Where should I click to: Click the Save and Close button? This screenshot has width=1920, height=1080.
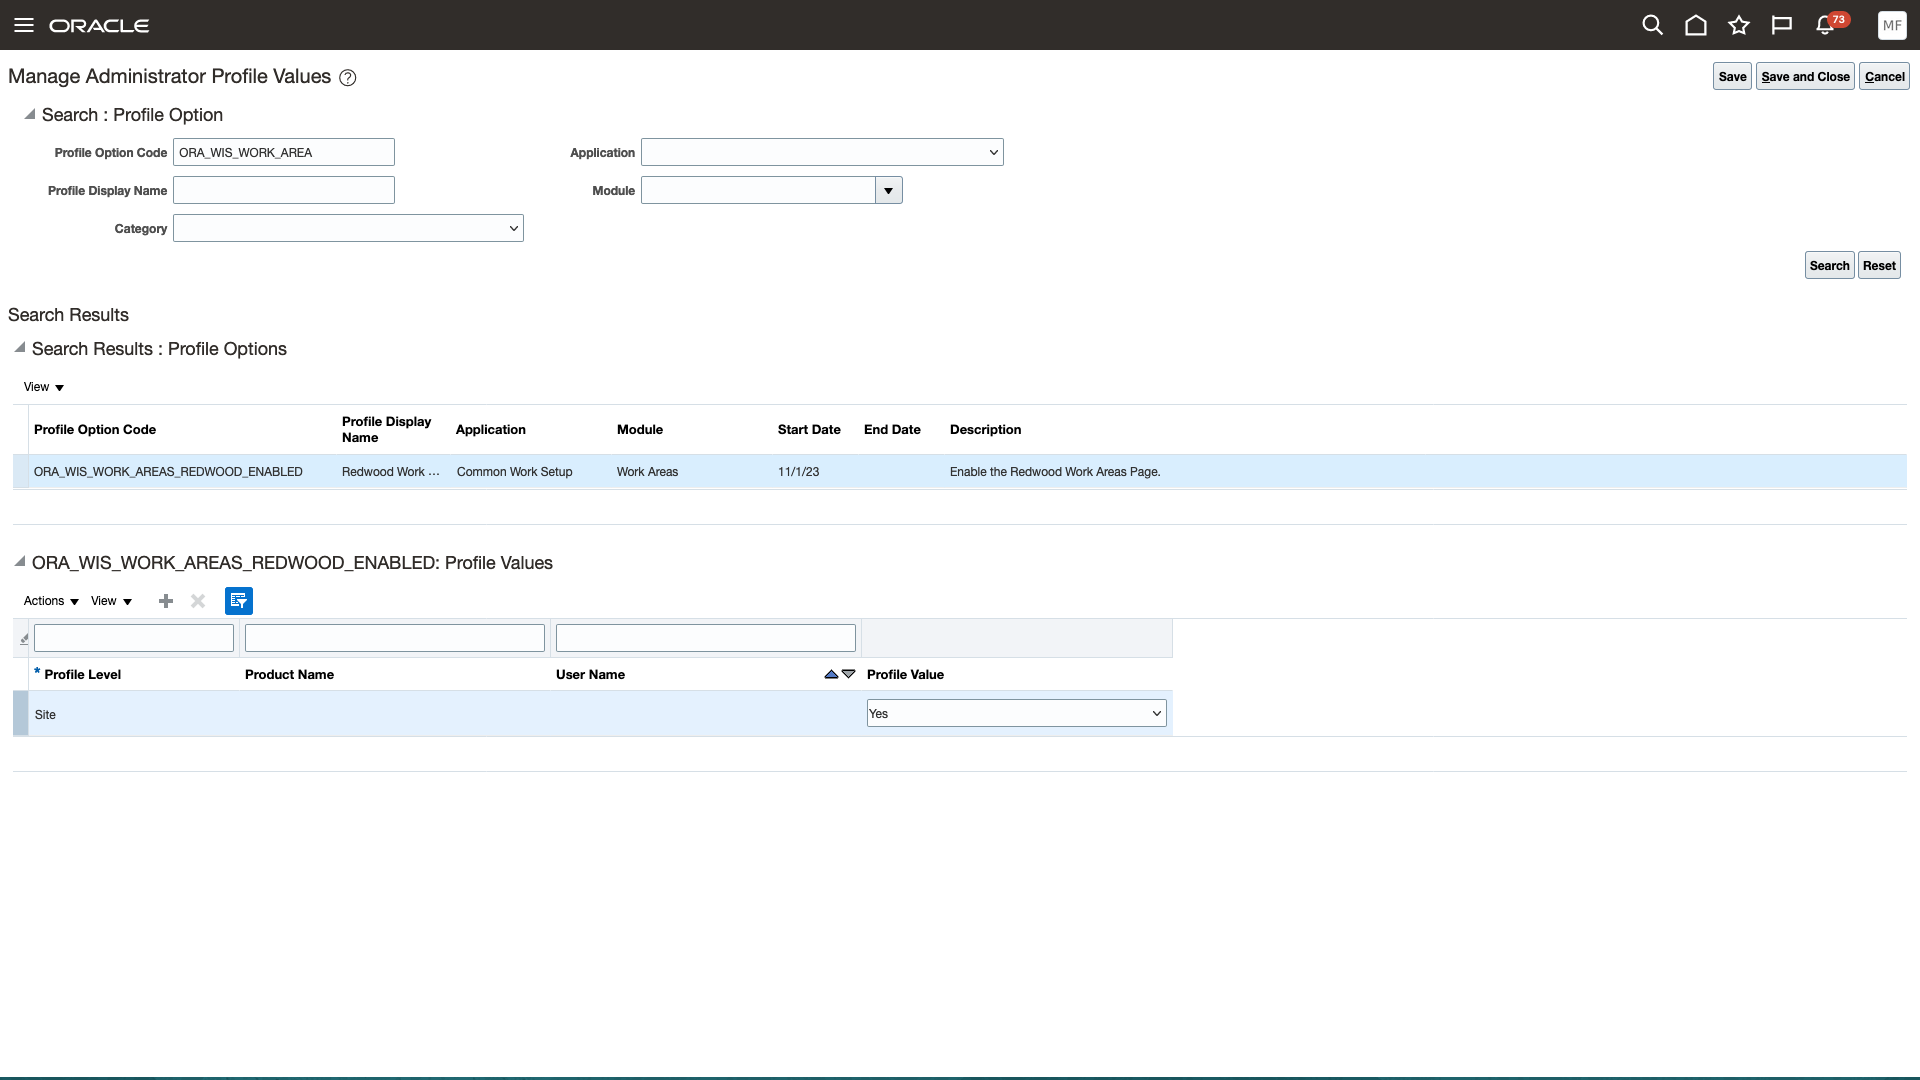(1804, 76)
